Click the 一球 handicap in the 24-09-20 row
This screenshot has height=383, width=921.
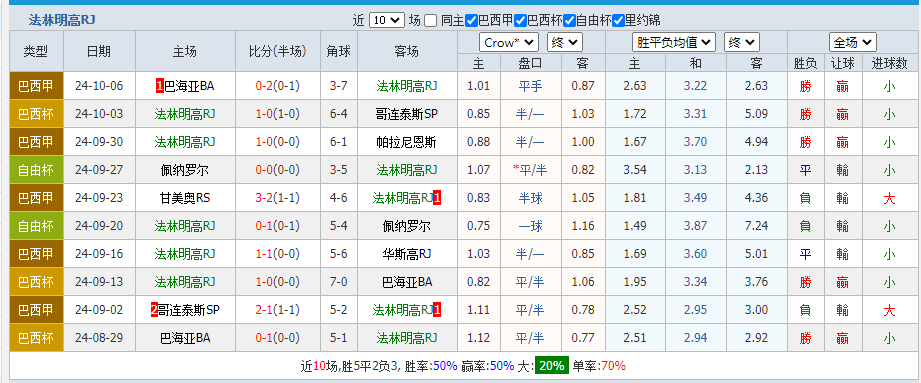tap(530, 226)
